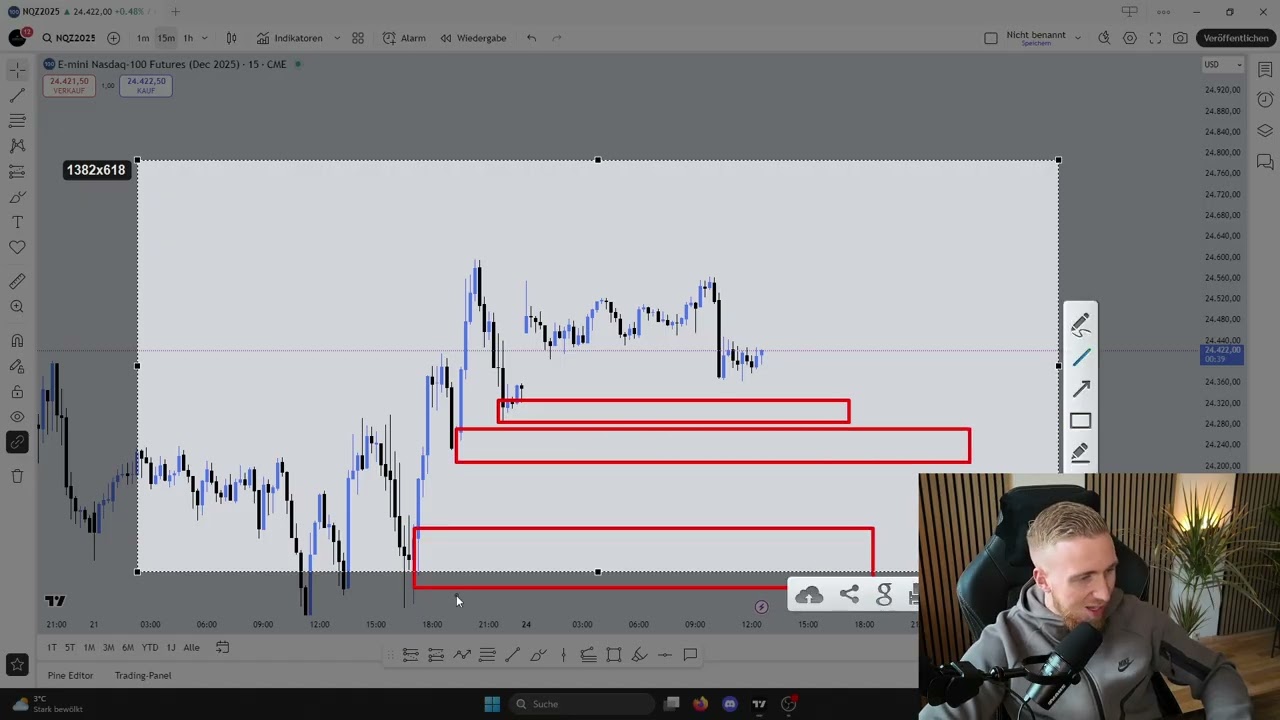Select the brush drawing tool
This screenshot has width=1280, height=720.
[x=17, y=197]
